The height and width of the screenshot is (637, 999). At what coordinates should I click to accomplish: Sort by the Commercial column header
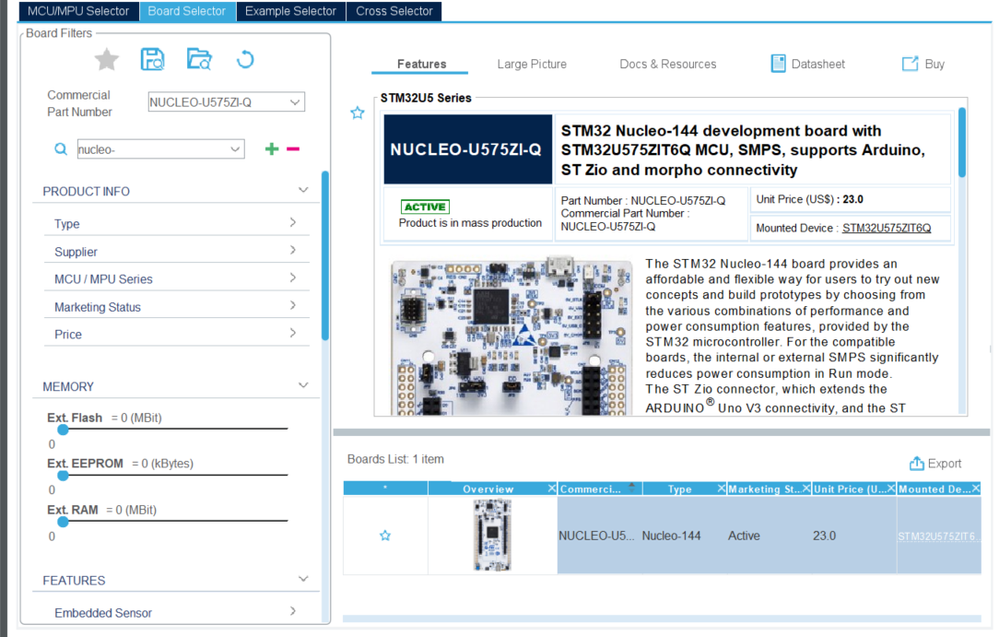click(590, 489)
